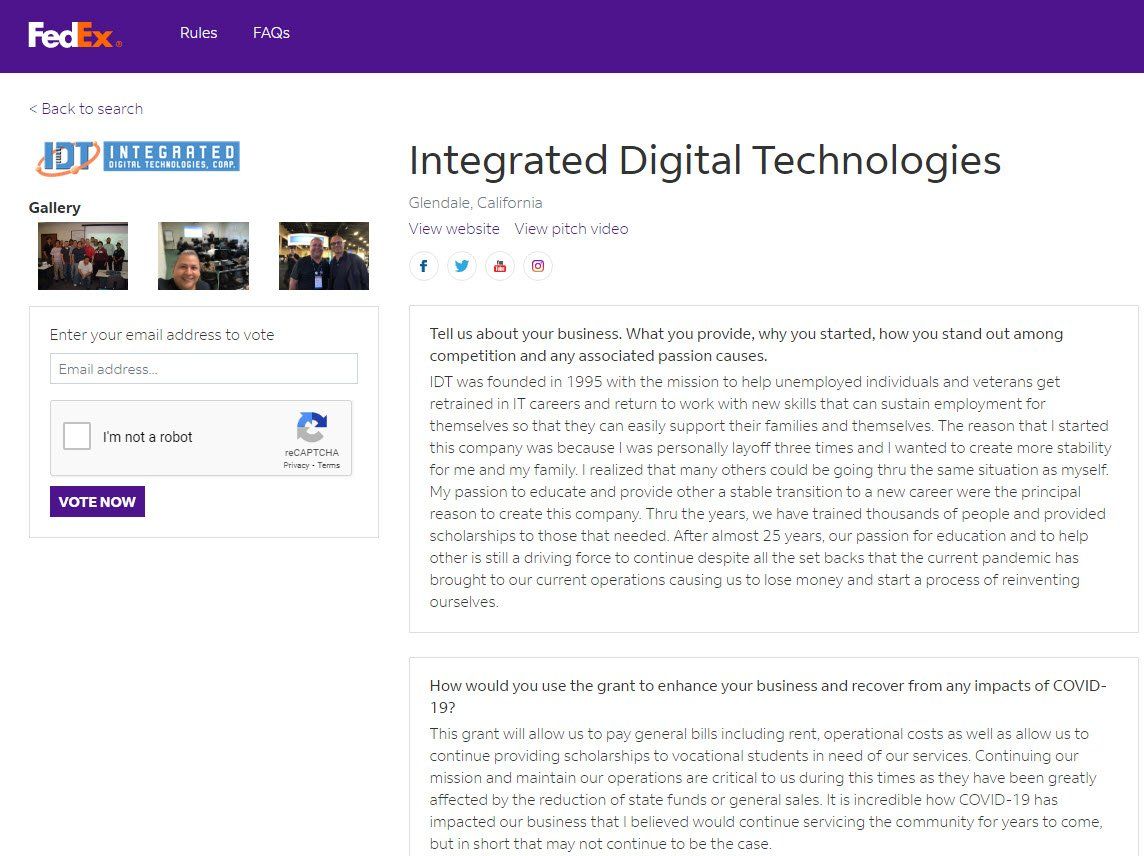1144x856 pixels.
Task: Click the Enter your email address to vote label
Action: [162, 335]
